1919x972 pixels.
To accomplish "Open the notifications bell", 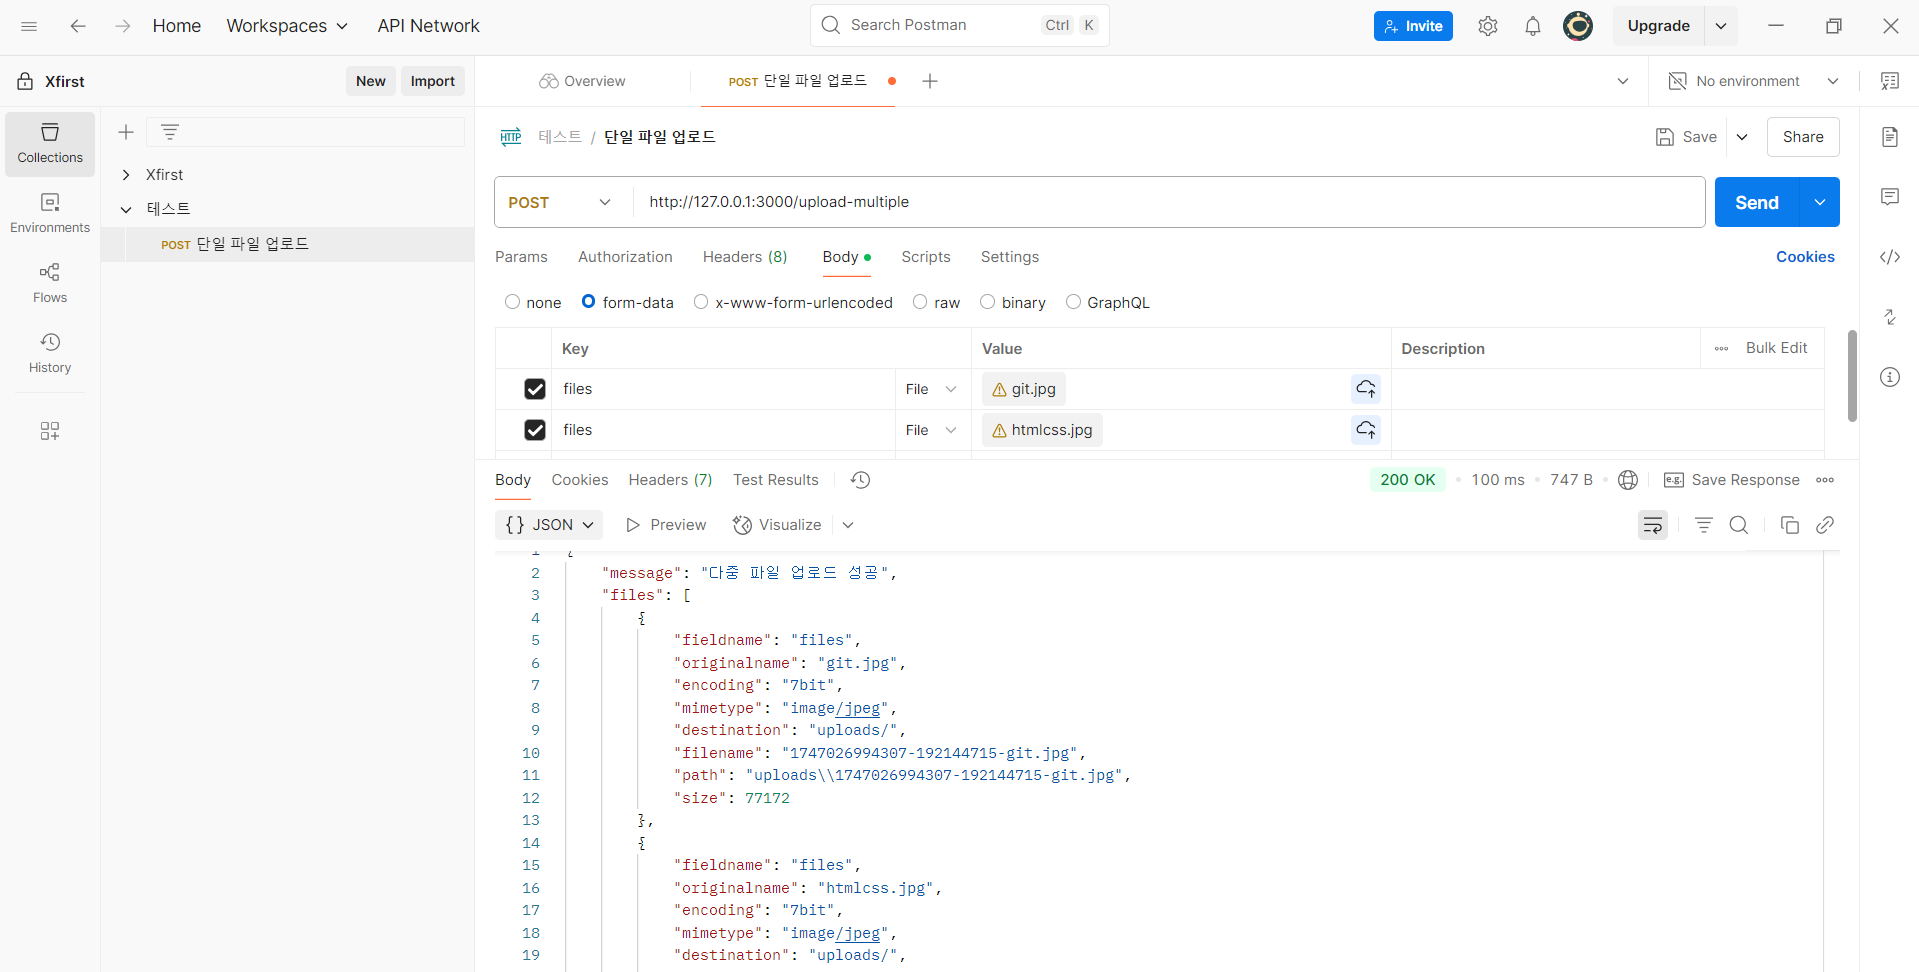I will [1533, 26].
